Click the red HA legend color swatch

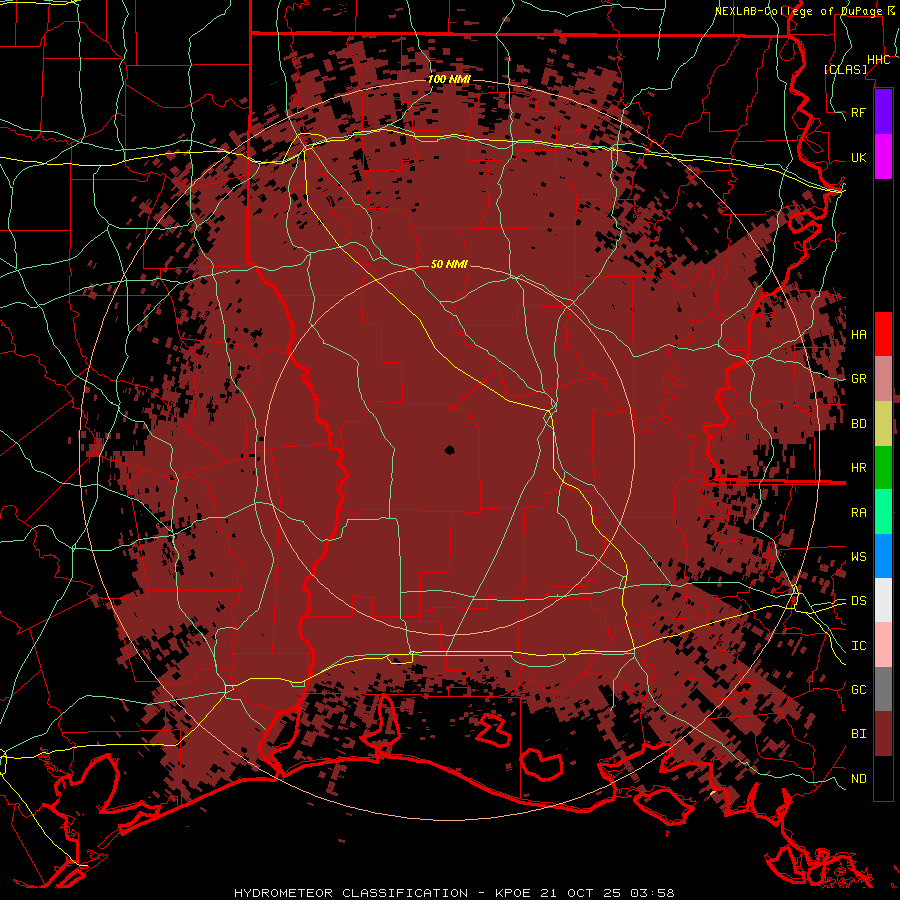tap(883, 334)
